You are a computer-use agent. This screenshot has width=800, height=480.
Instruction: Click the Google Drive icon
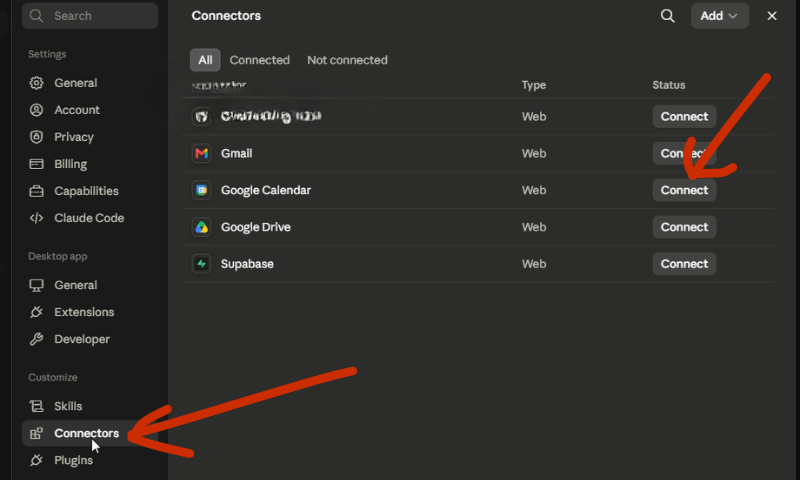202,227
